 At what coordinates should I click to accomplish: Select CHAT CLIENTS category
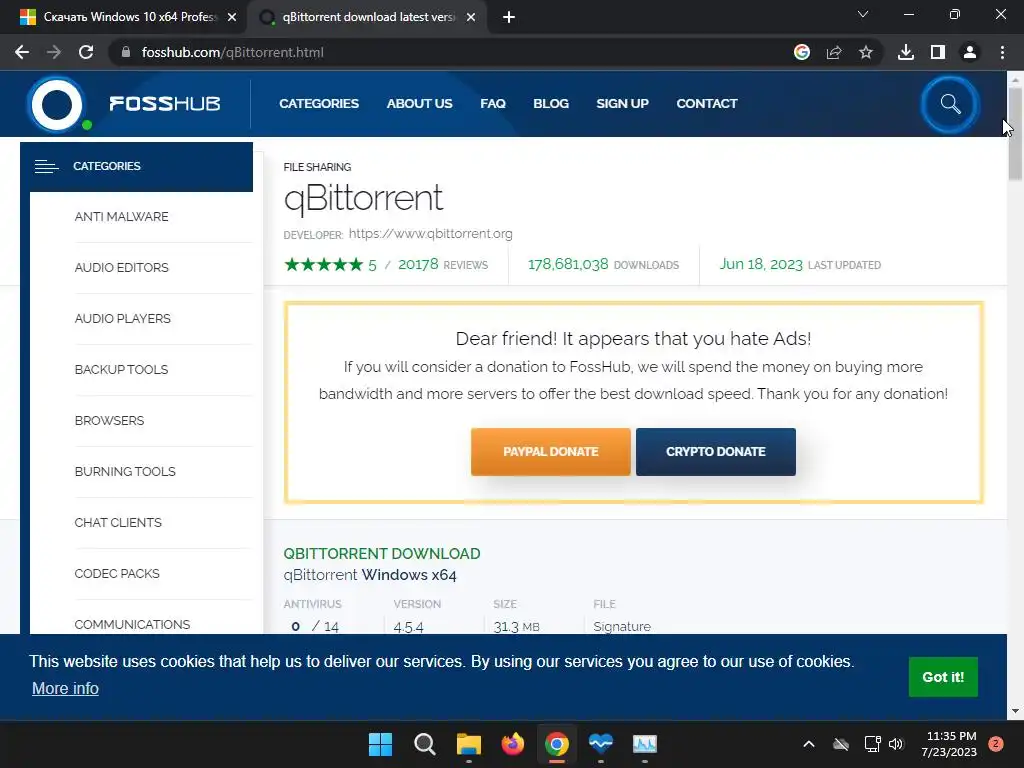click(118, 522)
